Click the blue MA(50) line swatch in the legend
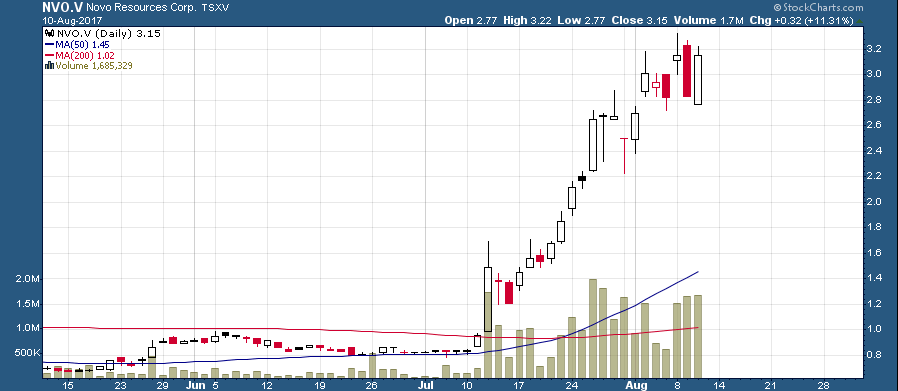 [49, 45]
